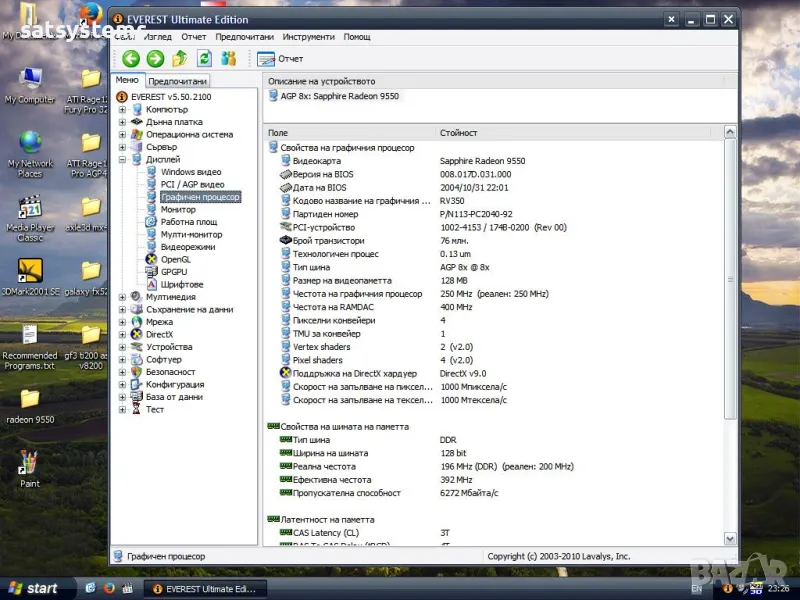
Task: Select GPGPU in the Display tree
Action: click(174, 272)
